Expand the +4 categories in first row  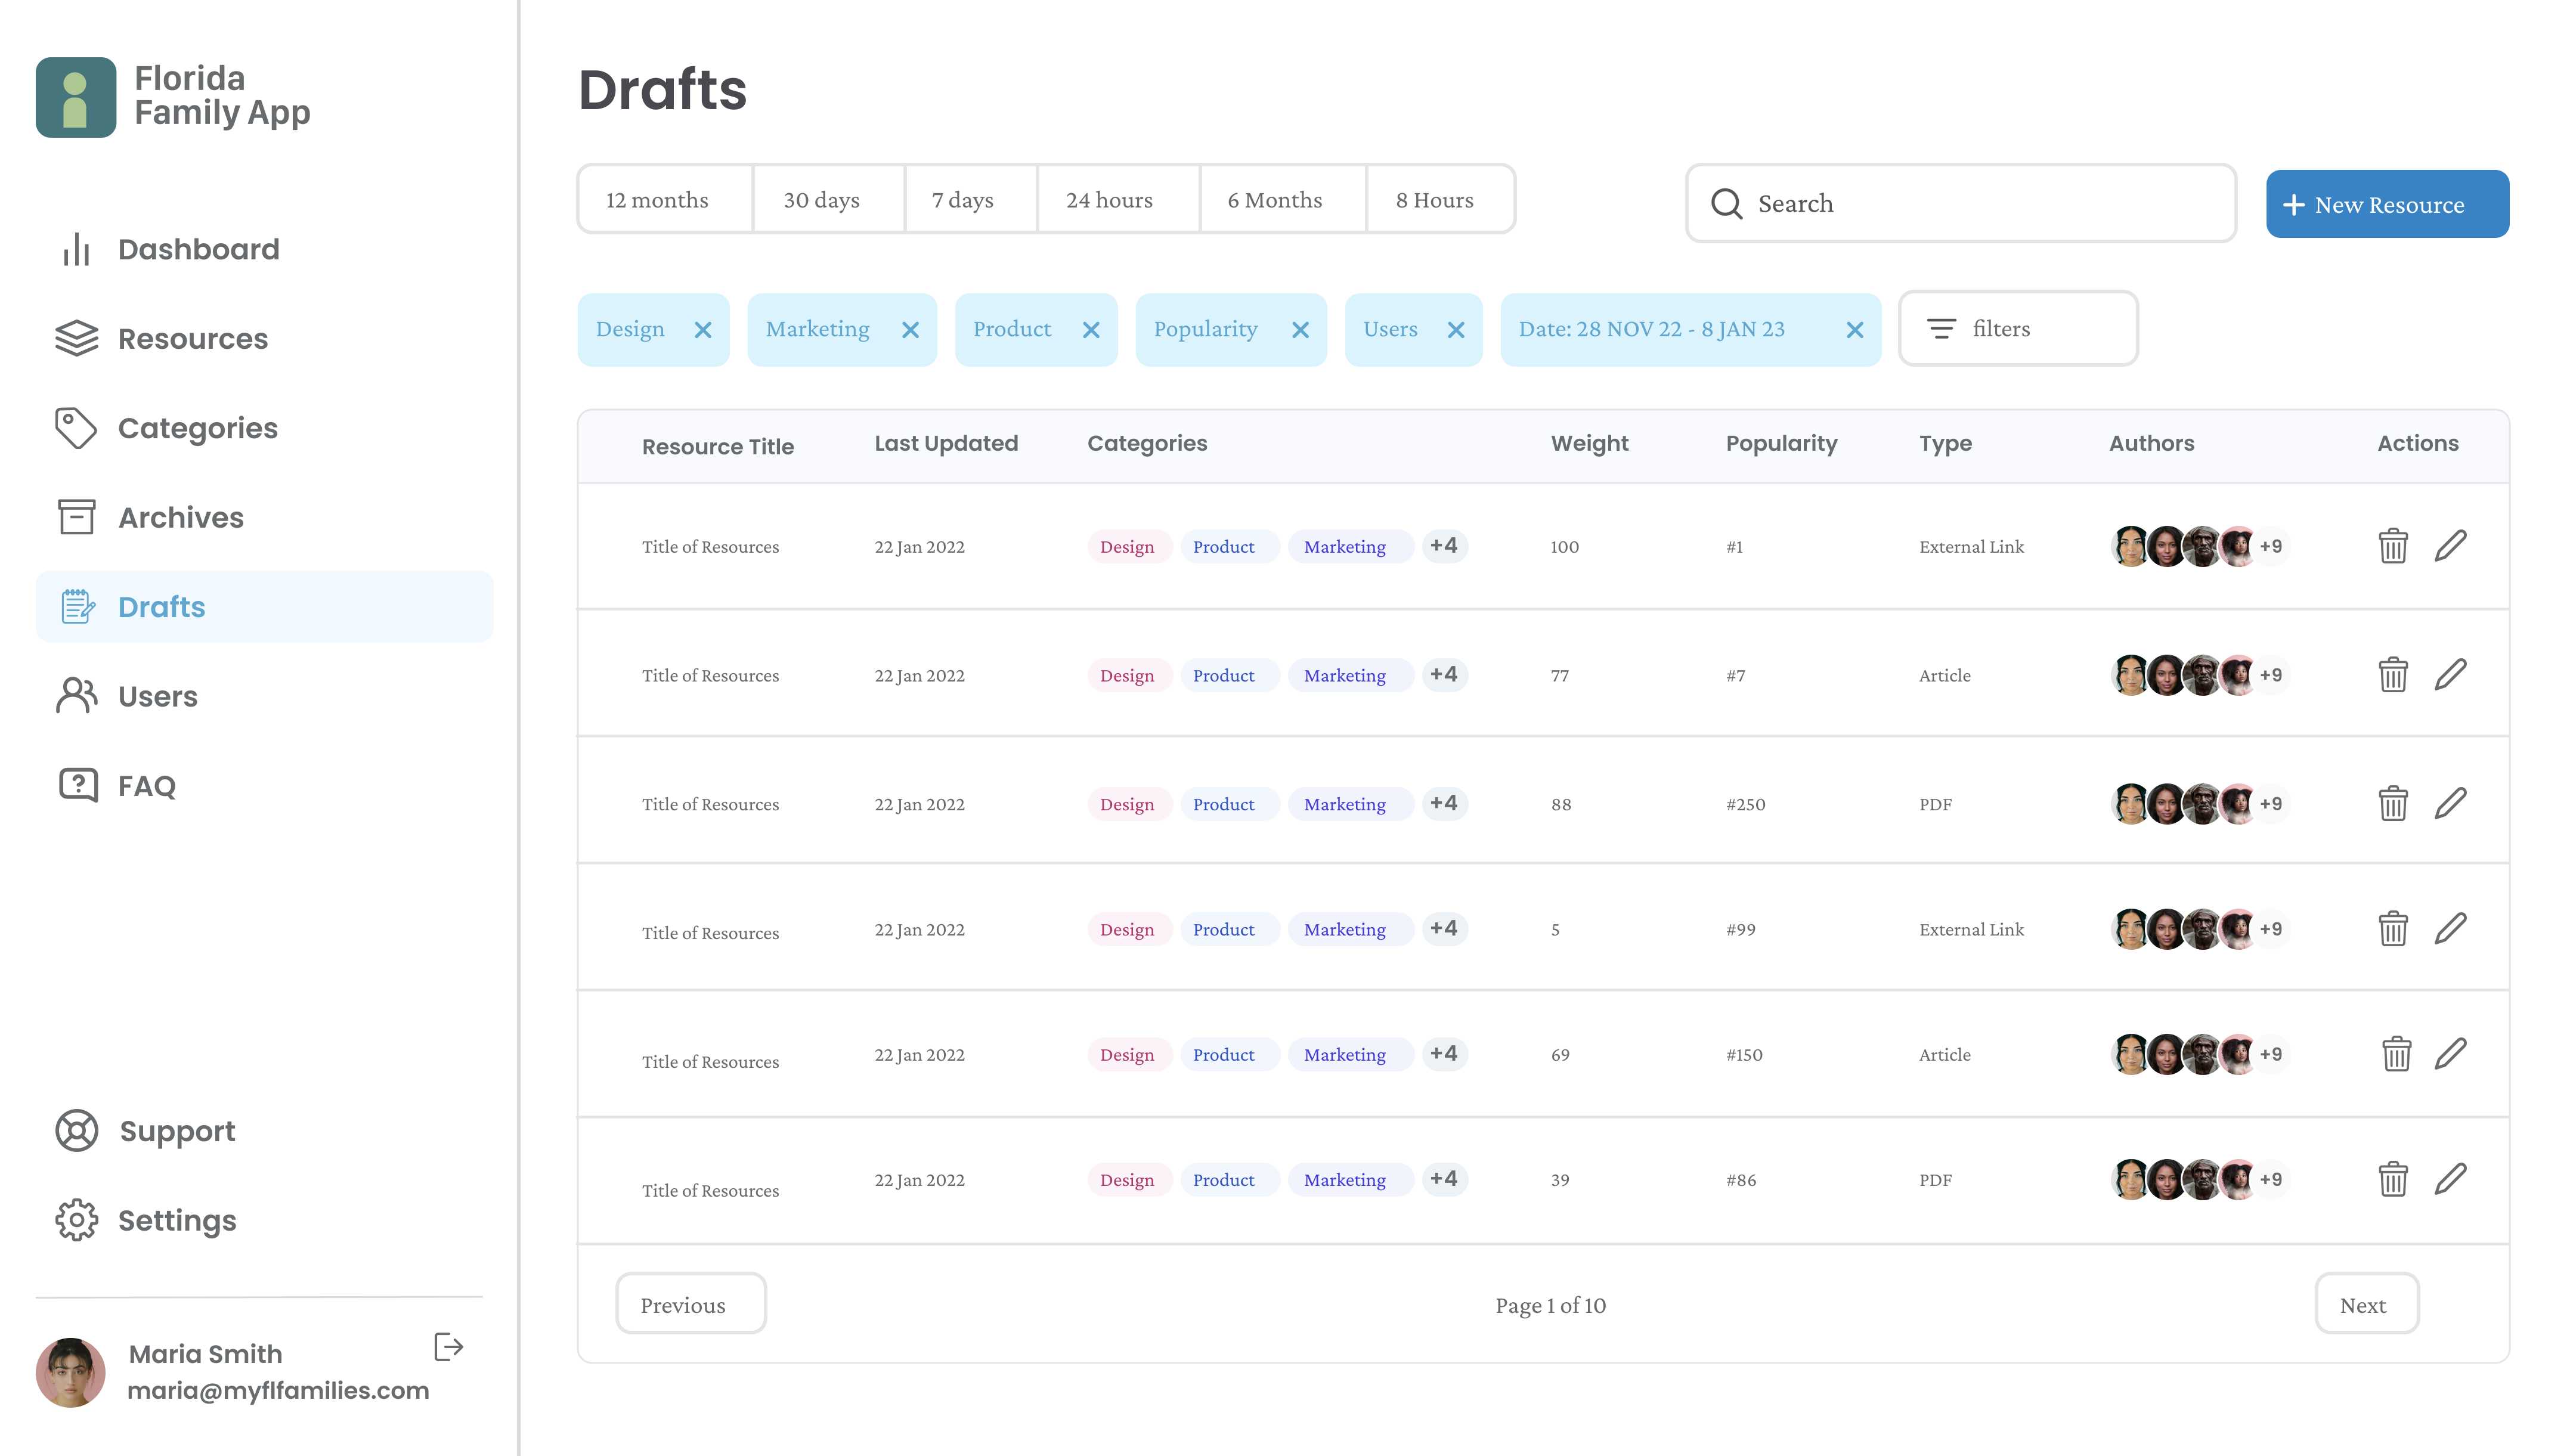click(x=1443, y=545)
